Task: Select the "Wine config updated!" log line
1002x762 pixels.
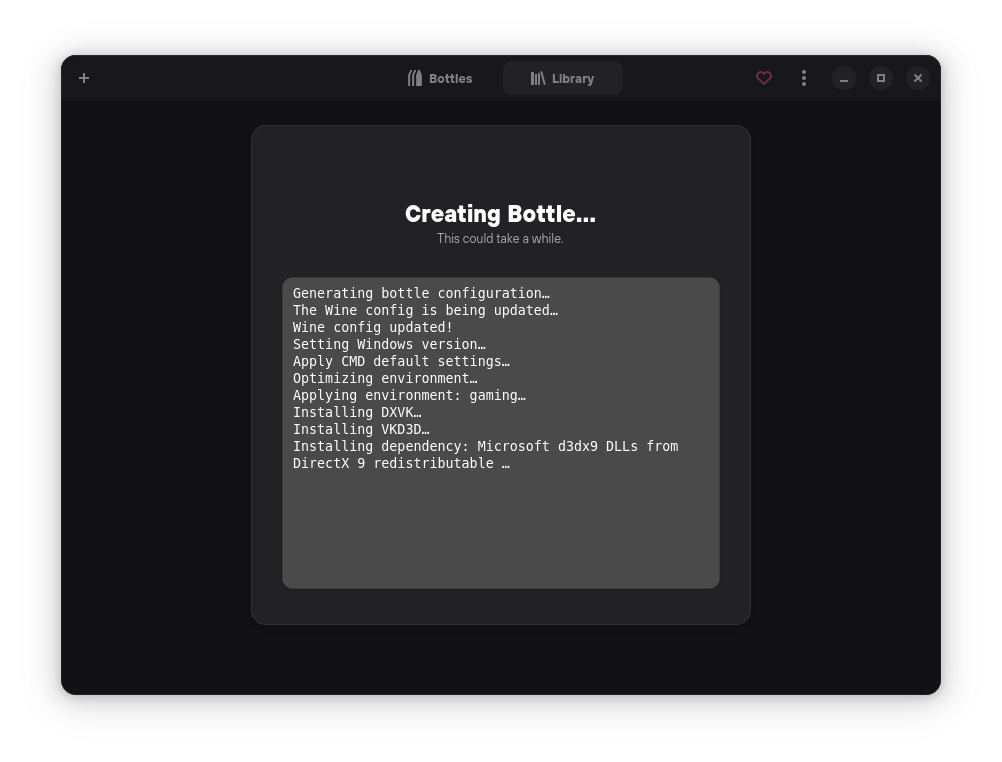Action: [373, 327]
